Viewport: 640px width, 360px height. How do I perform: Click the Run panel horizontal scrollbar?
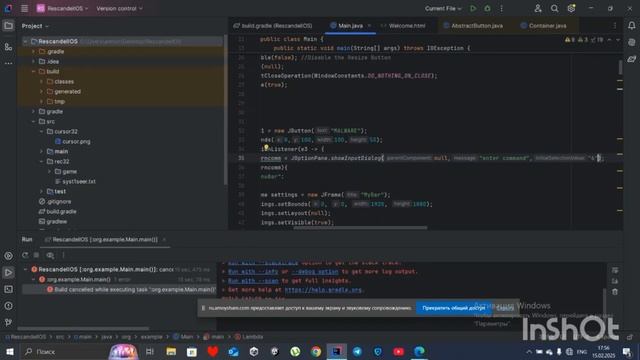click(x=83, y=328)
